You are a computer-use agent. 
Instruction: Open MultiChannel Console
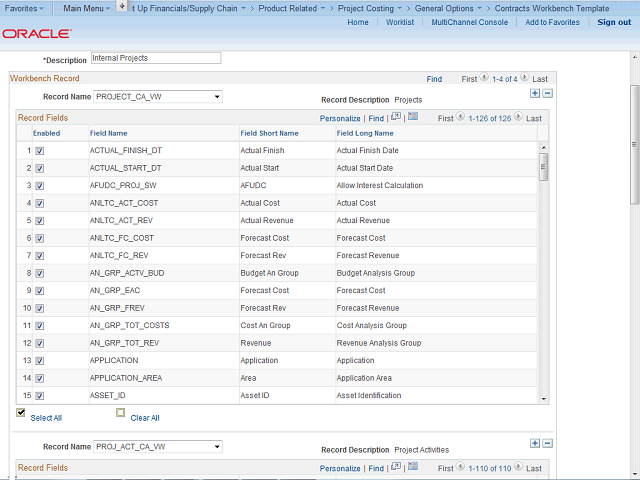[x=470, y=22]
